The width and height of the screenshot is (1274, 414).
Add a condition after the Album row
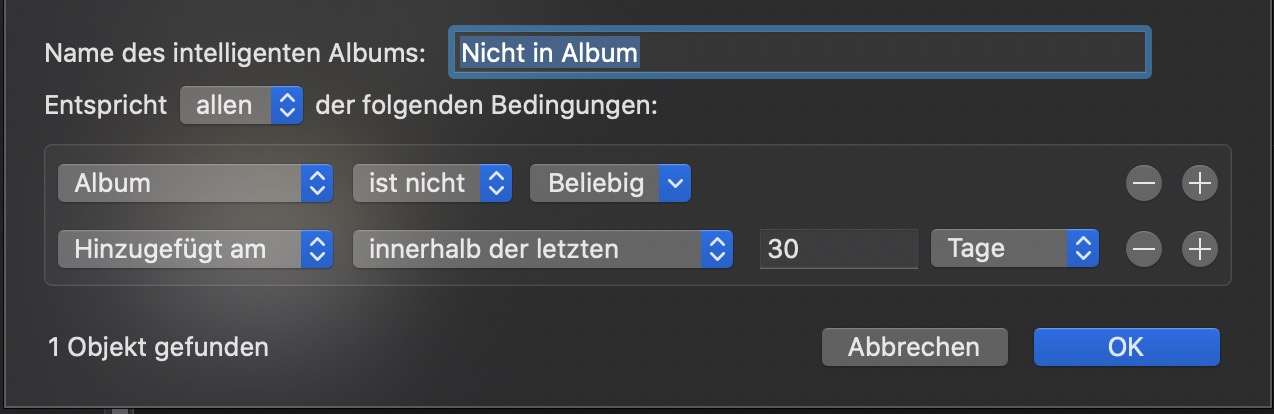click(x=1199, y=184)
